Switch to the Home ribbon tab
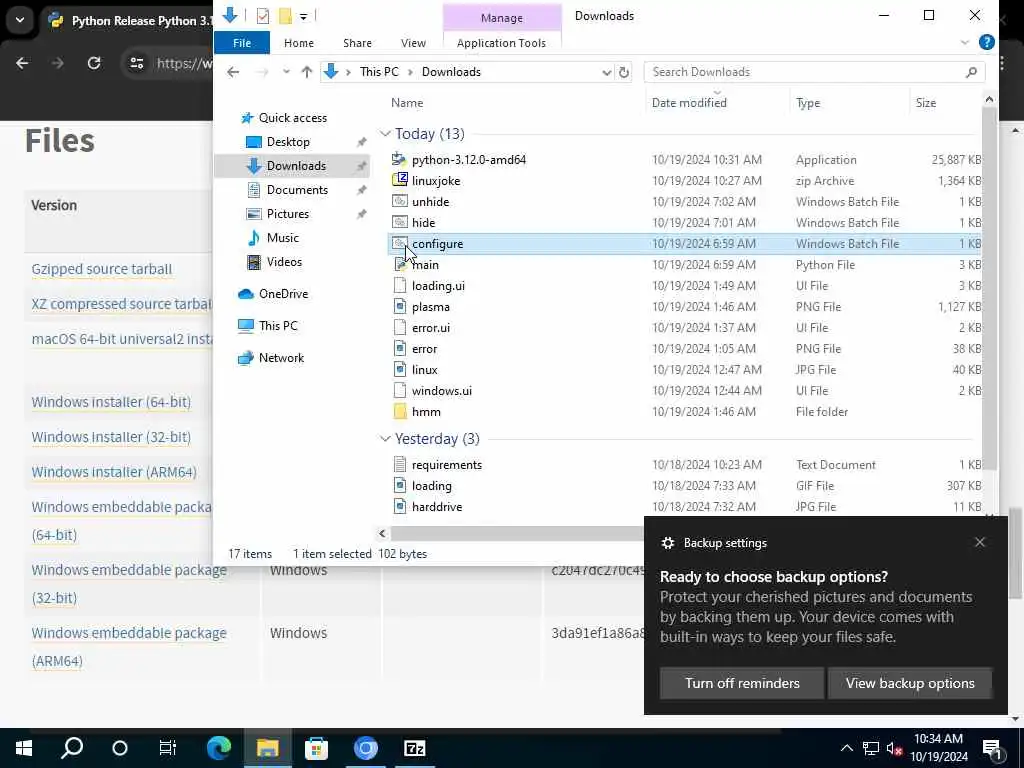The image size is (1024, 768). [298, 43]
